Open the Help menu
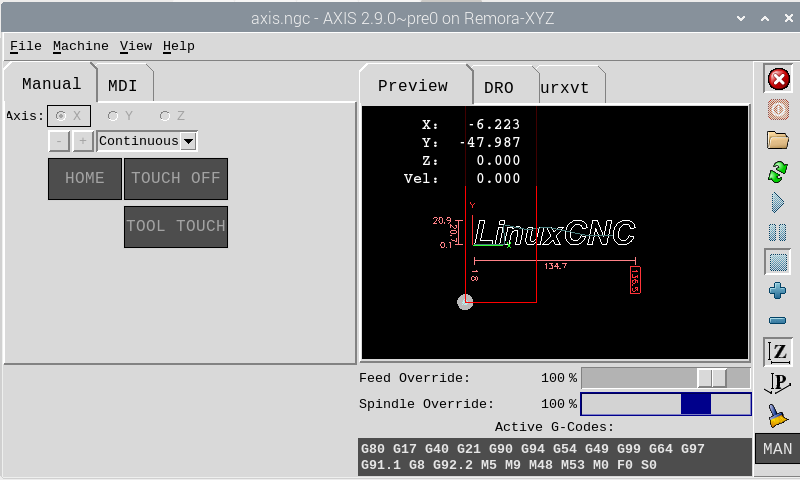The image size is (800, 480). point(179,46)
